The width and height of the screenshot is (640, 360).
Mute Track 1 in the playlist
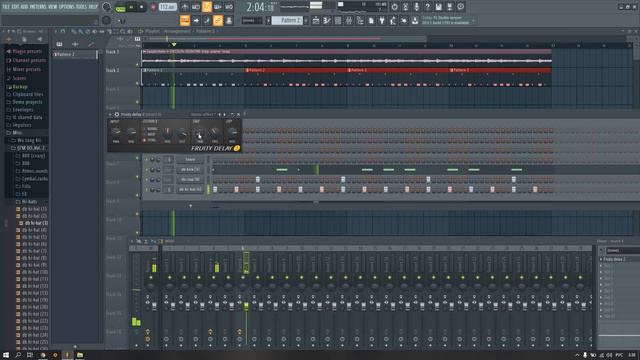pyautogui.click(x=138, y=64)
